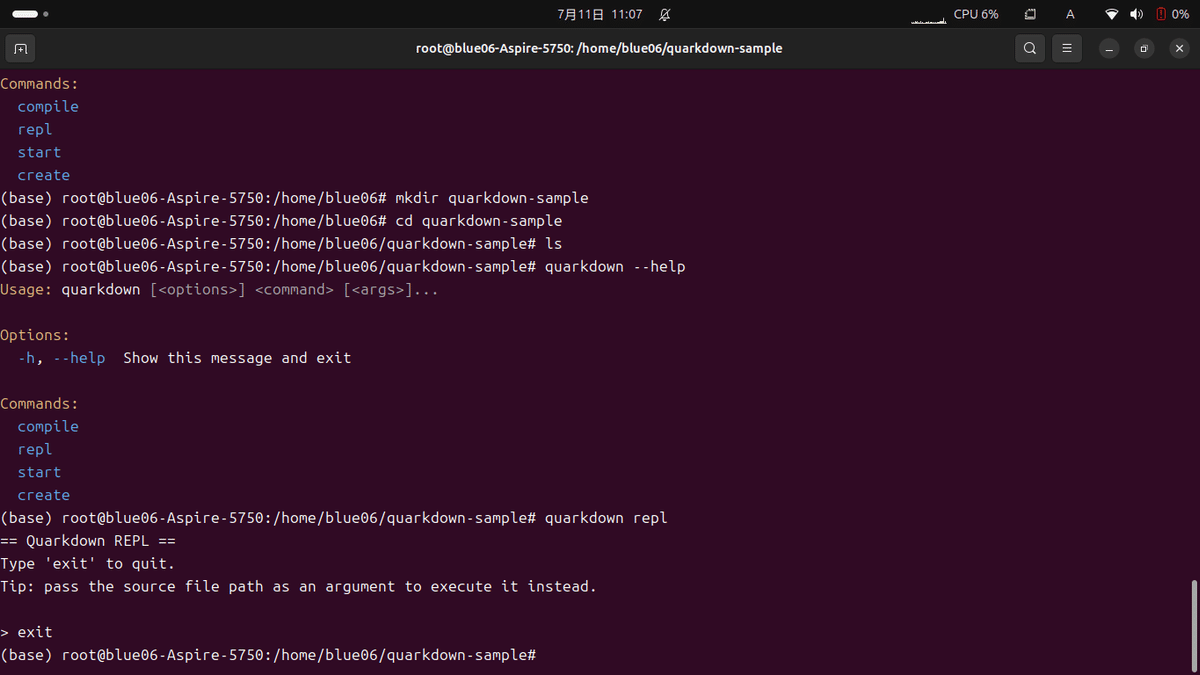The height and width of the screenshot is (675, 1200).
Task: Open the CPU 6% system monitor menu
Action: click(x=976, y=14)
